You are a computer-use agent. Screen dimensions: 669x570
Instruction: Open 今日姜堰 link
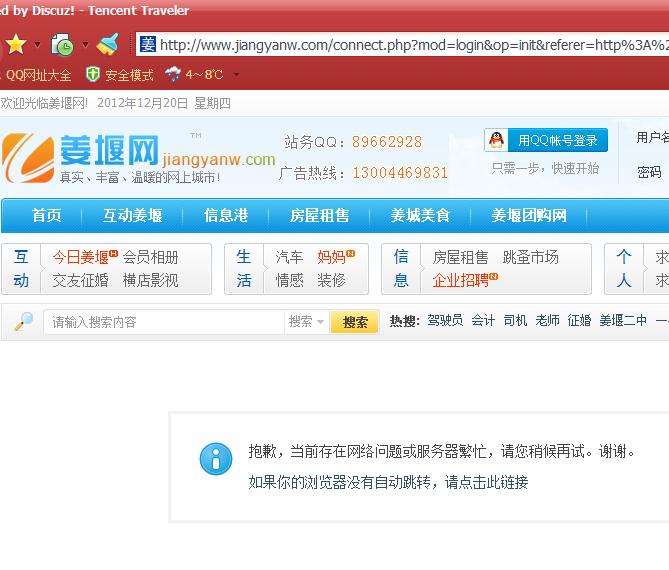(81, 257)
